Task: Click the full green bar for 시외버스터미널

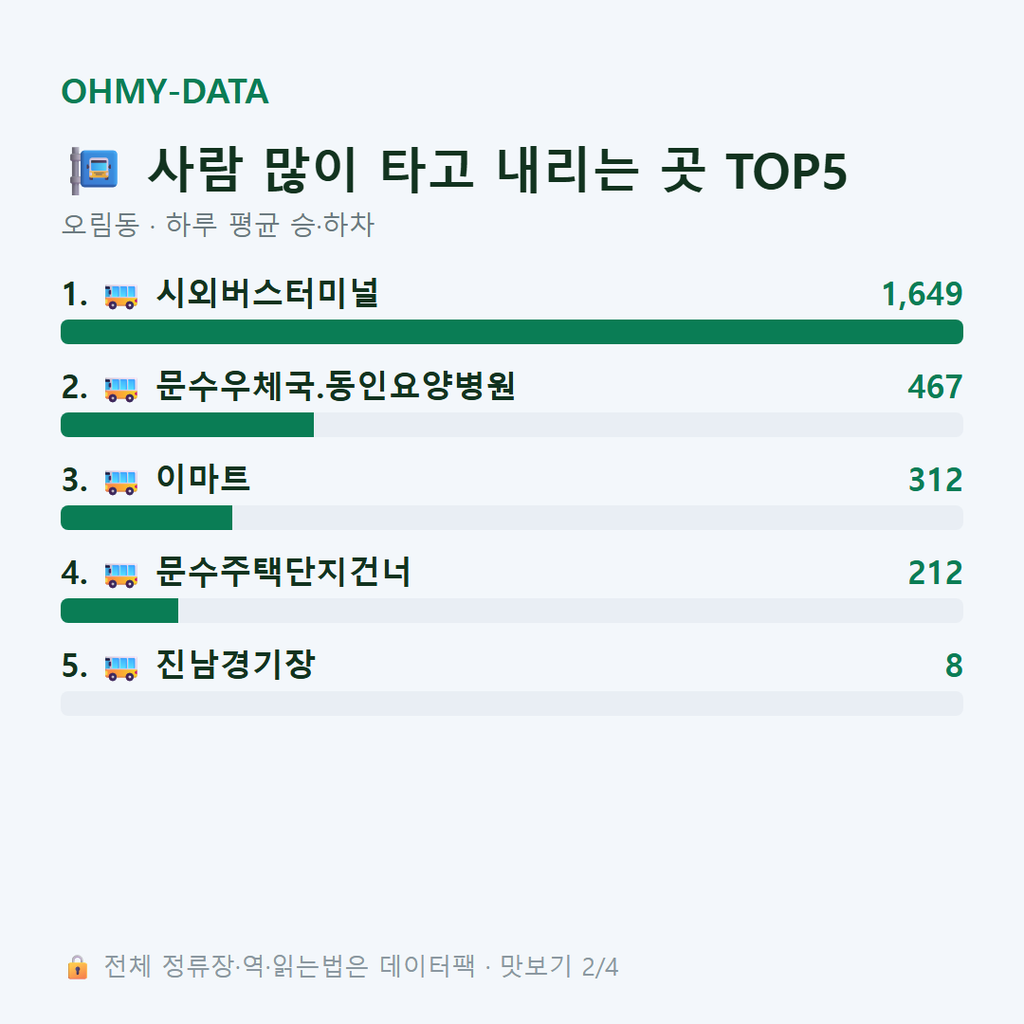Action: coord(512,332)
